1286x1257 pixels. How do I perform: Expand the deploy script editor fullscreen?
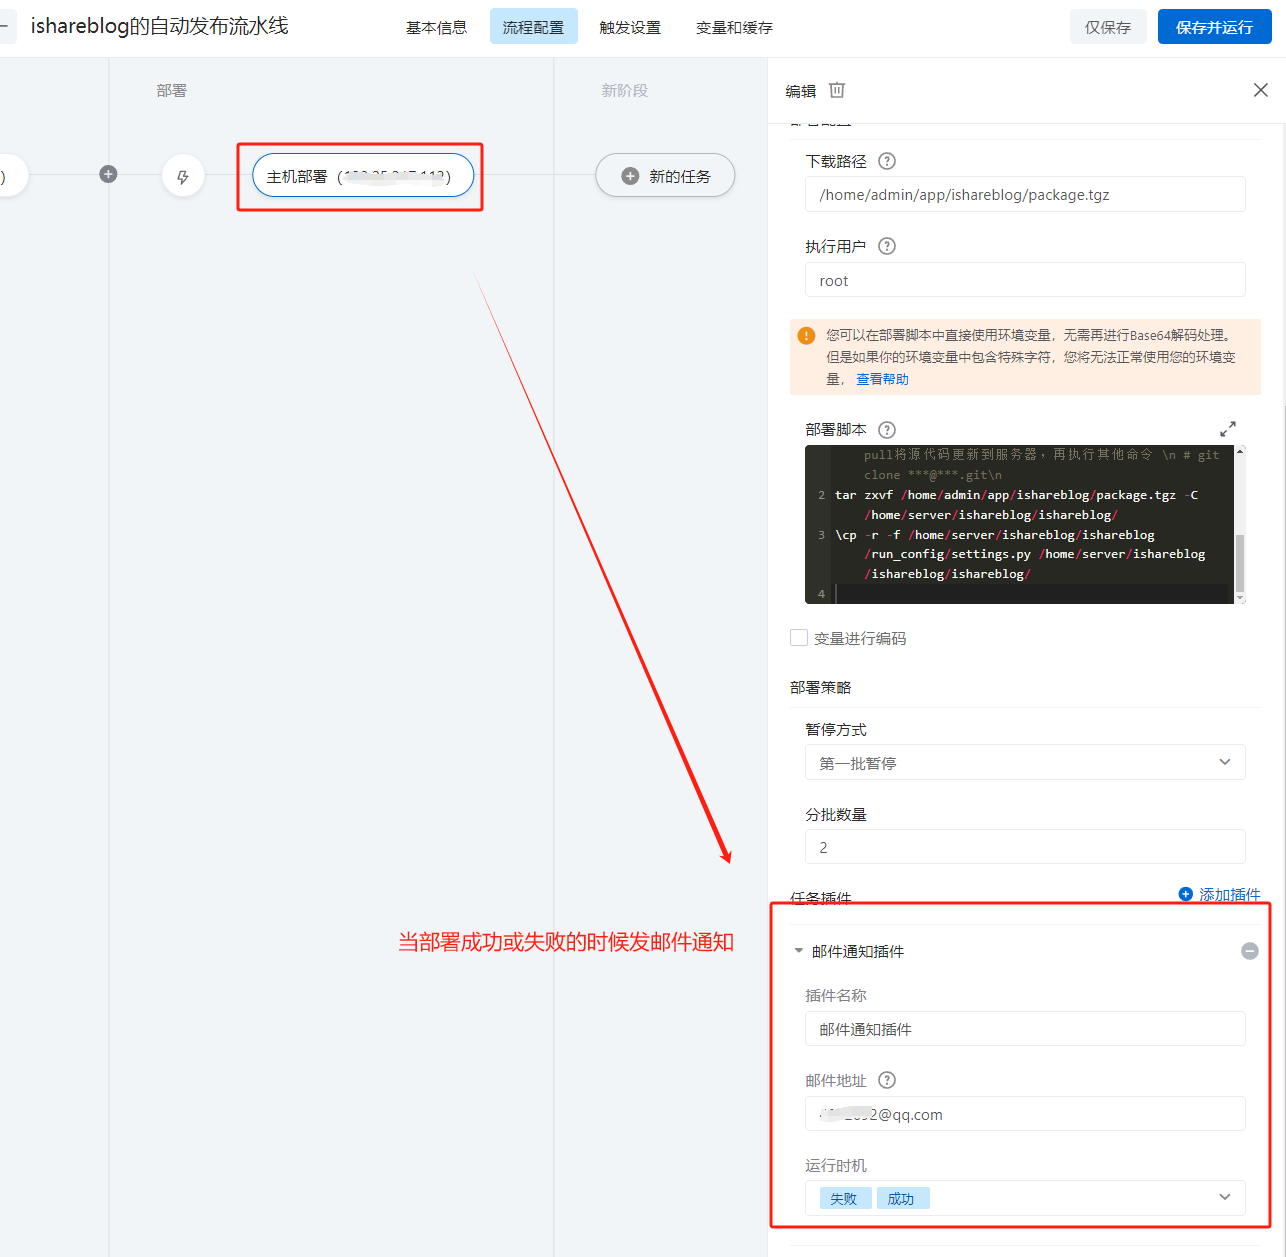(x=1228, y=429)
